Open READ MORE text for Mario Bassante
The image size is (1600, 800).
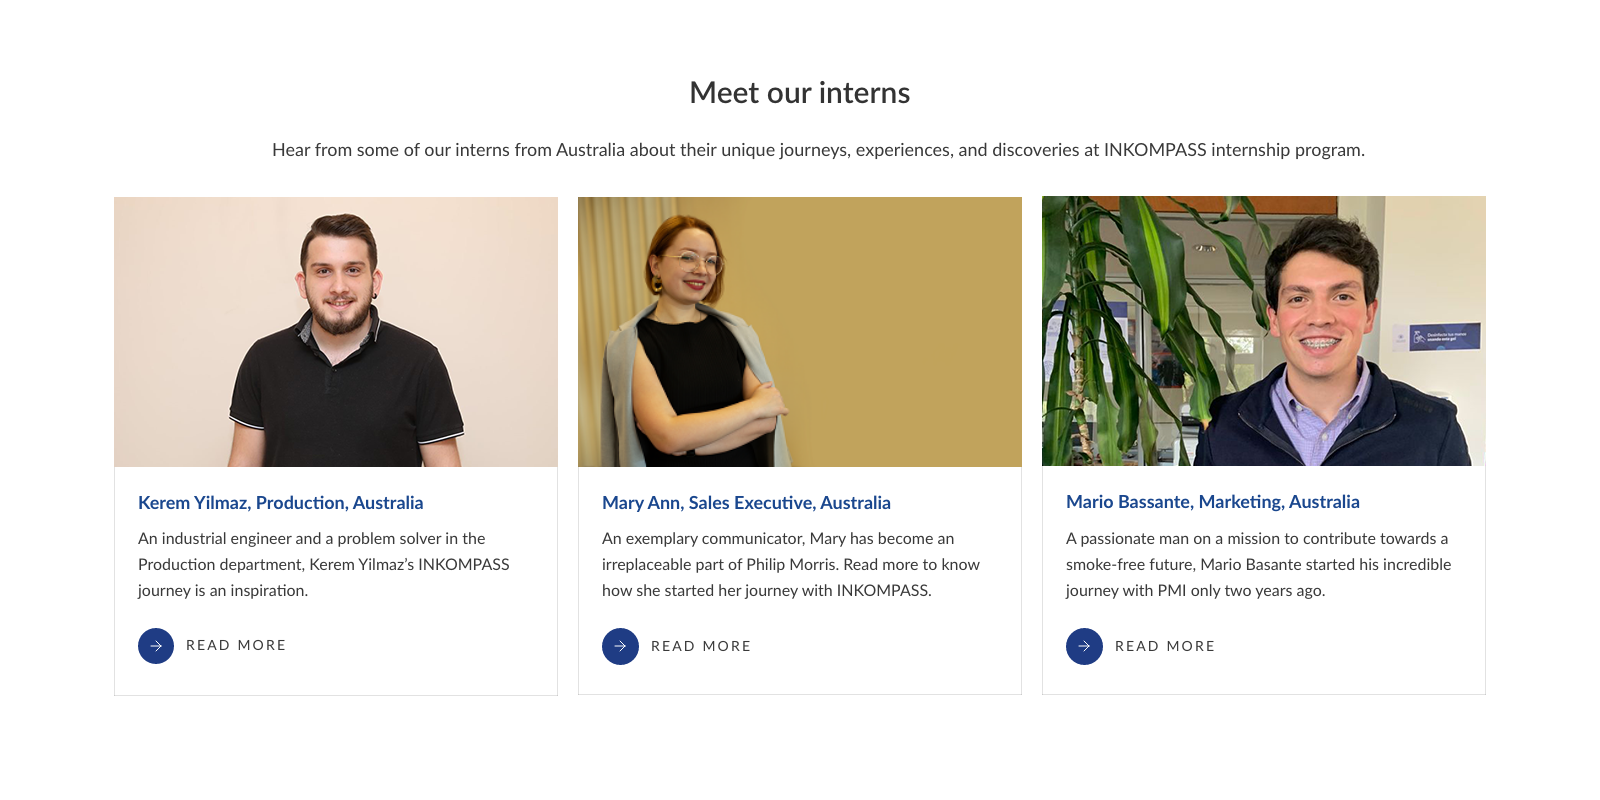1164,647
